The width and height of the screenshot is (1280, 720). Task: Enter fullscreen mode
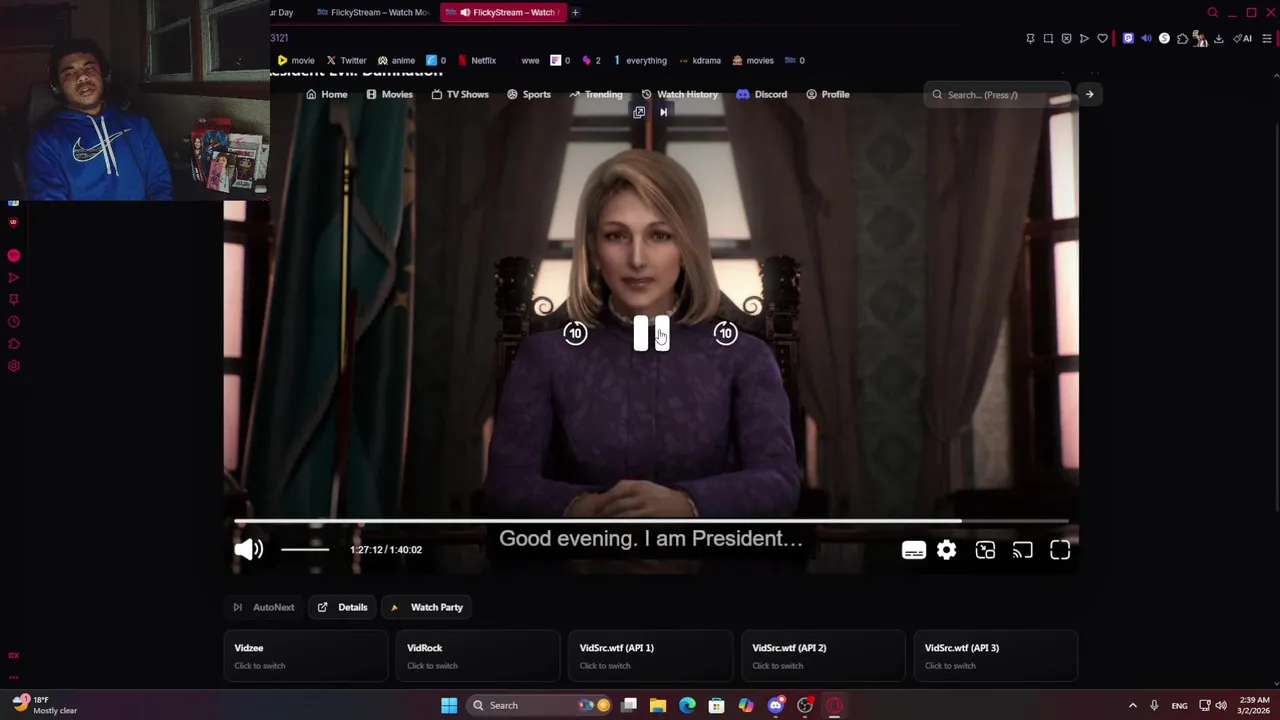pos(1060,550)
